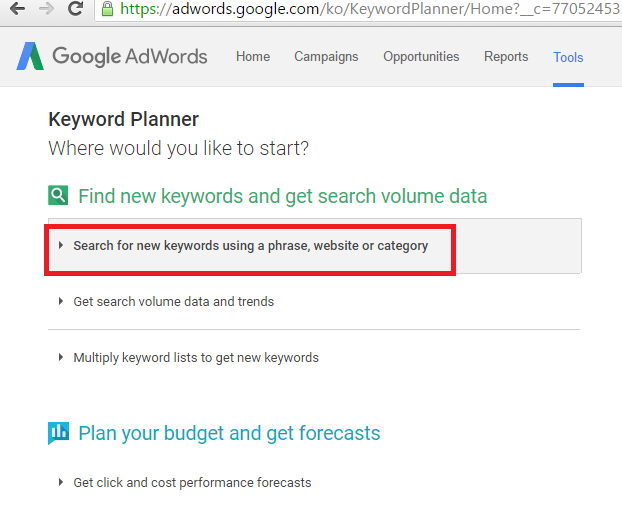Screen dimensions: 622x515
Task: Go back with the browser back arrow
Action: coord(17,8)
